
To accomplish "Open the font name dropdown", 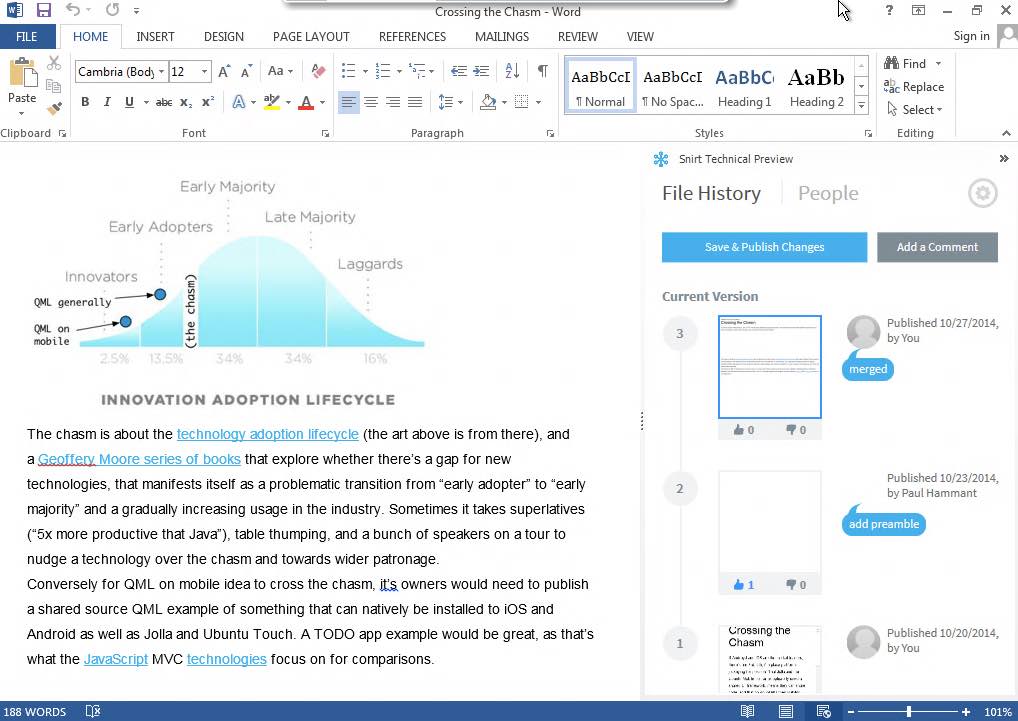I will pos(161,71).
